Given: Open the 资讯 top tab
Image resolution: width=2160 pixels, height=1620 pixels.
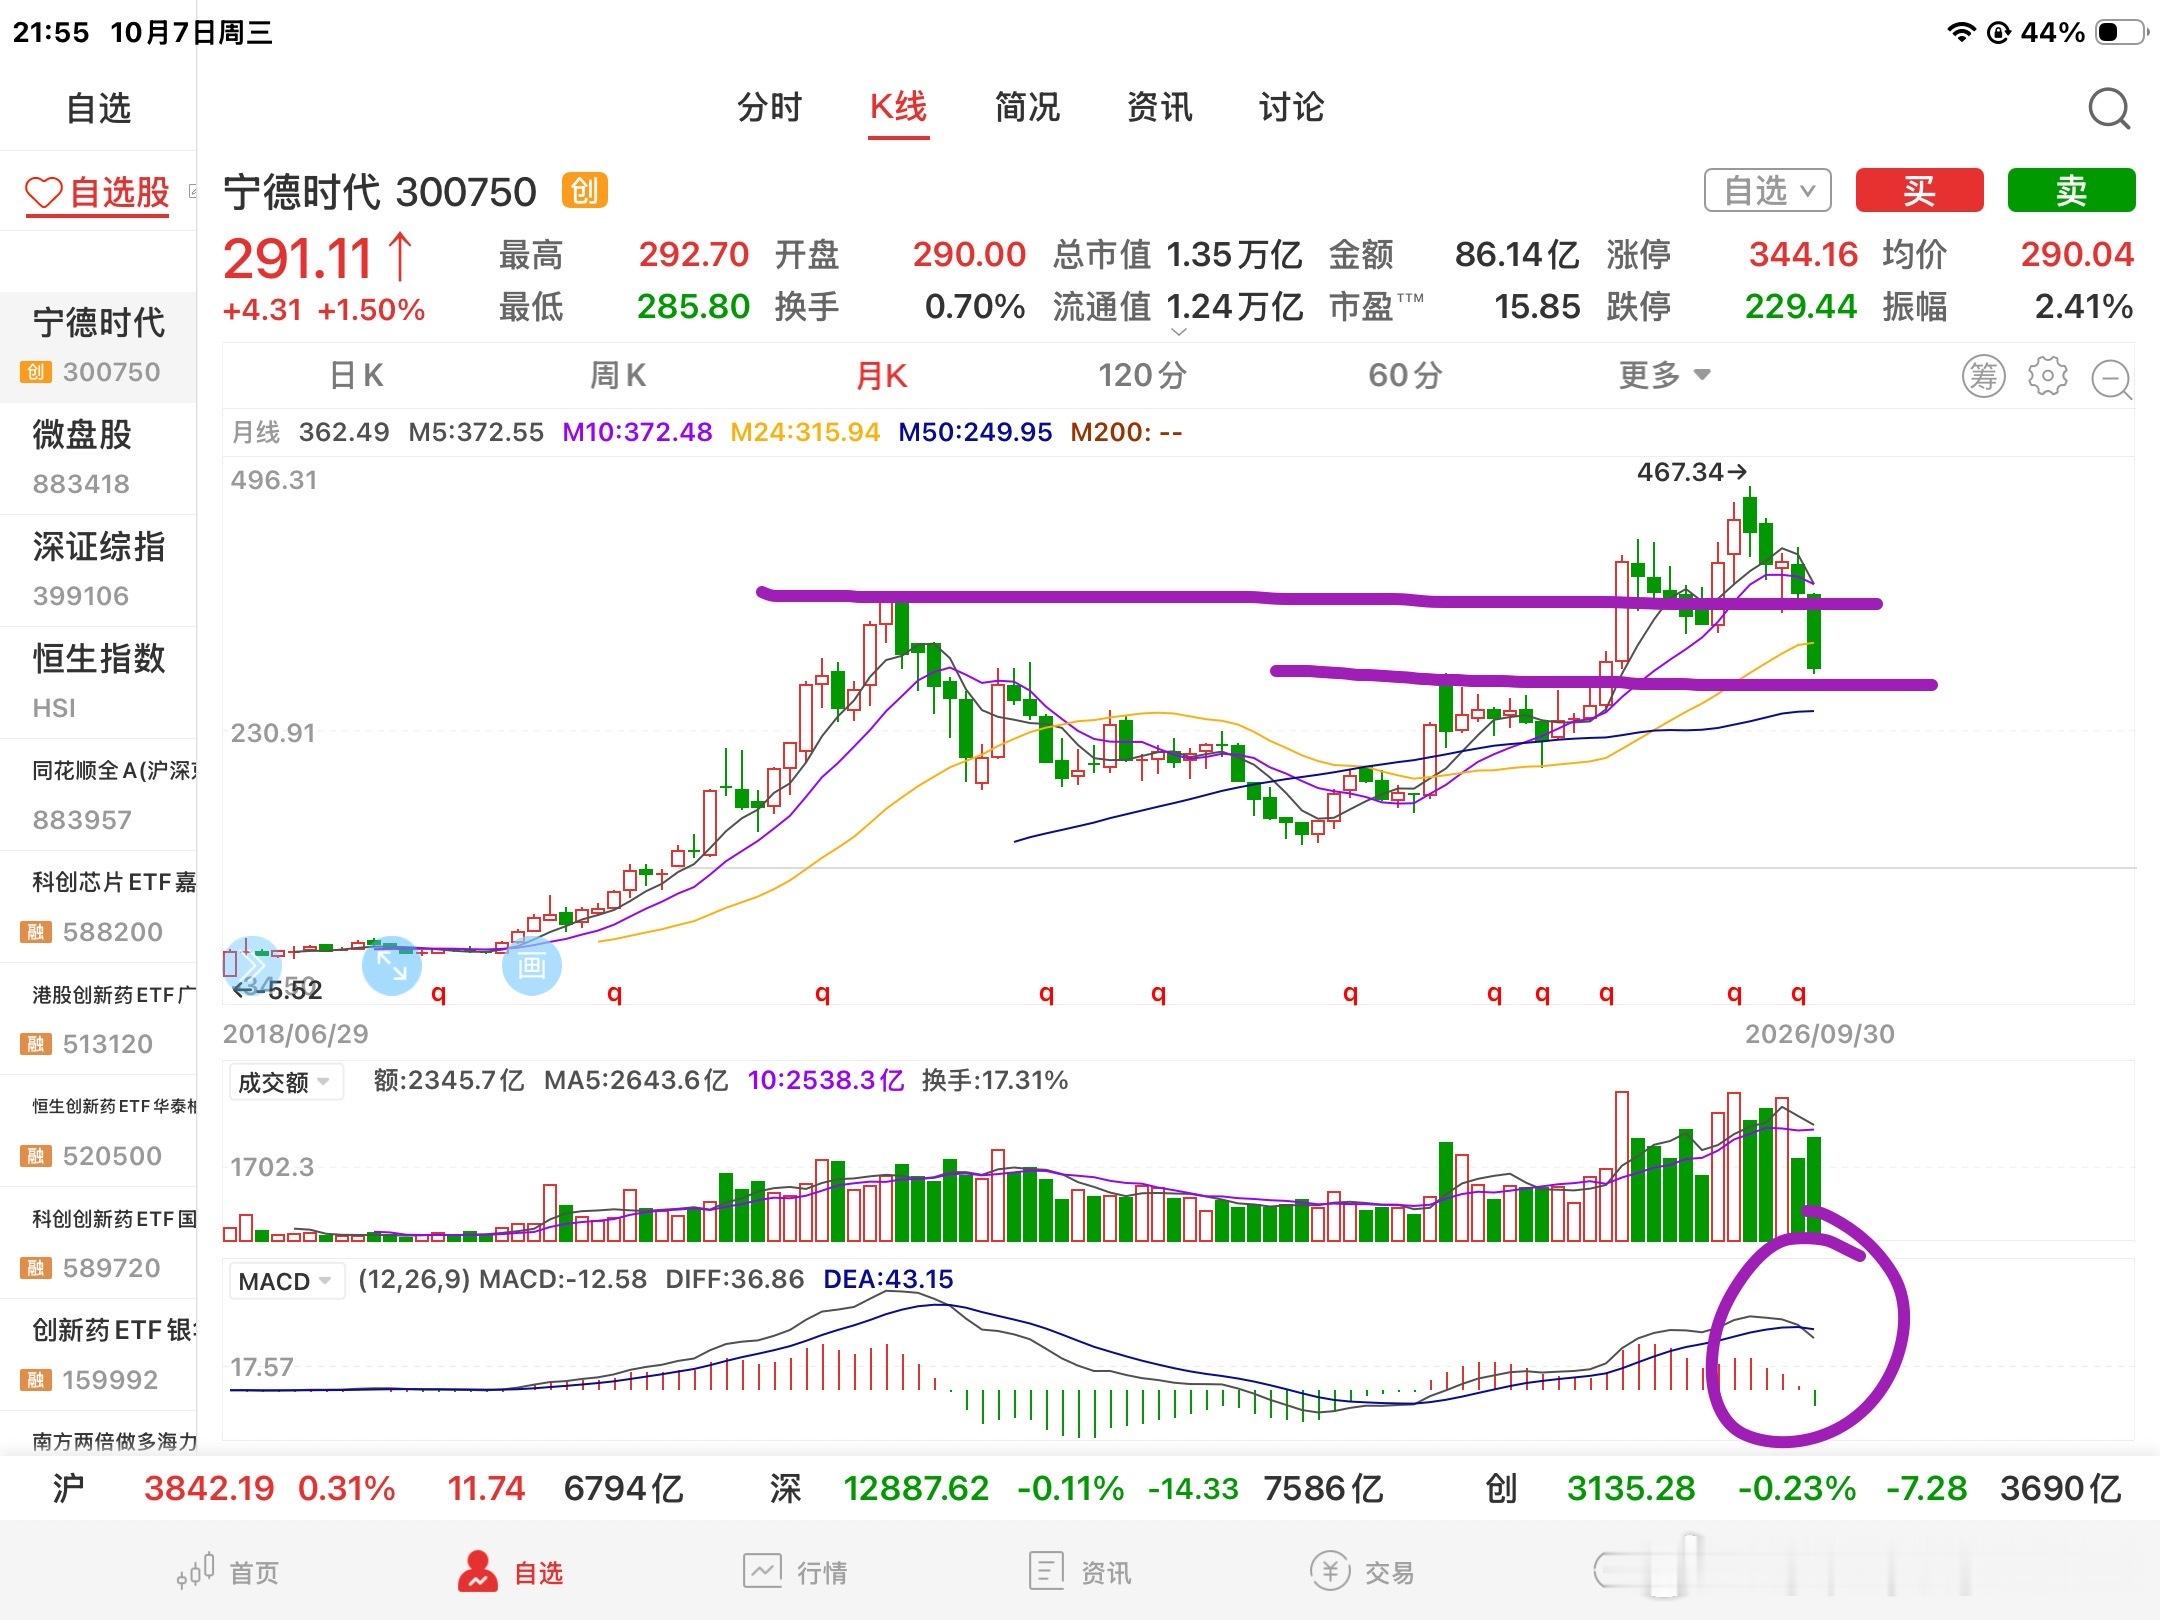Looking at the screenshot, I should (x=1159, y=106).
